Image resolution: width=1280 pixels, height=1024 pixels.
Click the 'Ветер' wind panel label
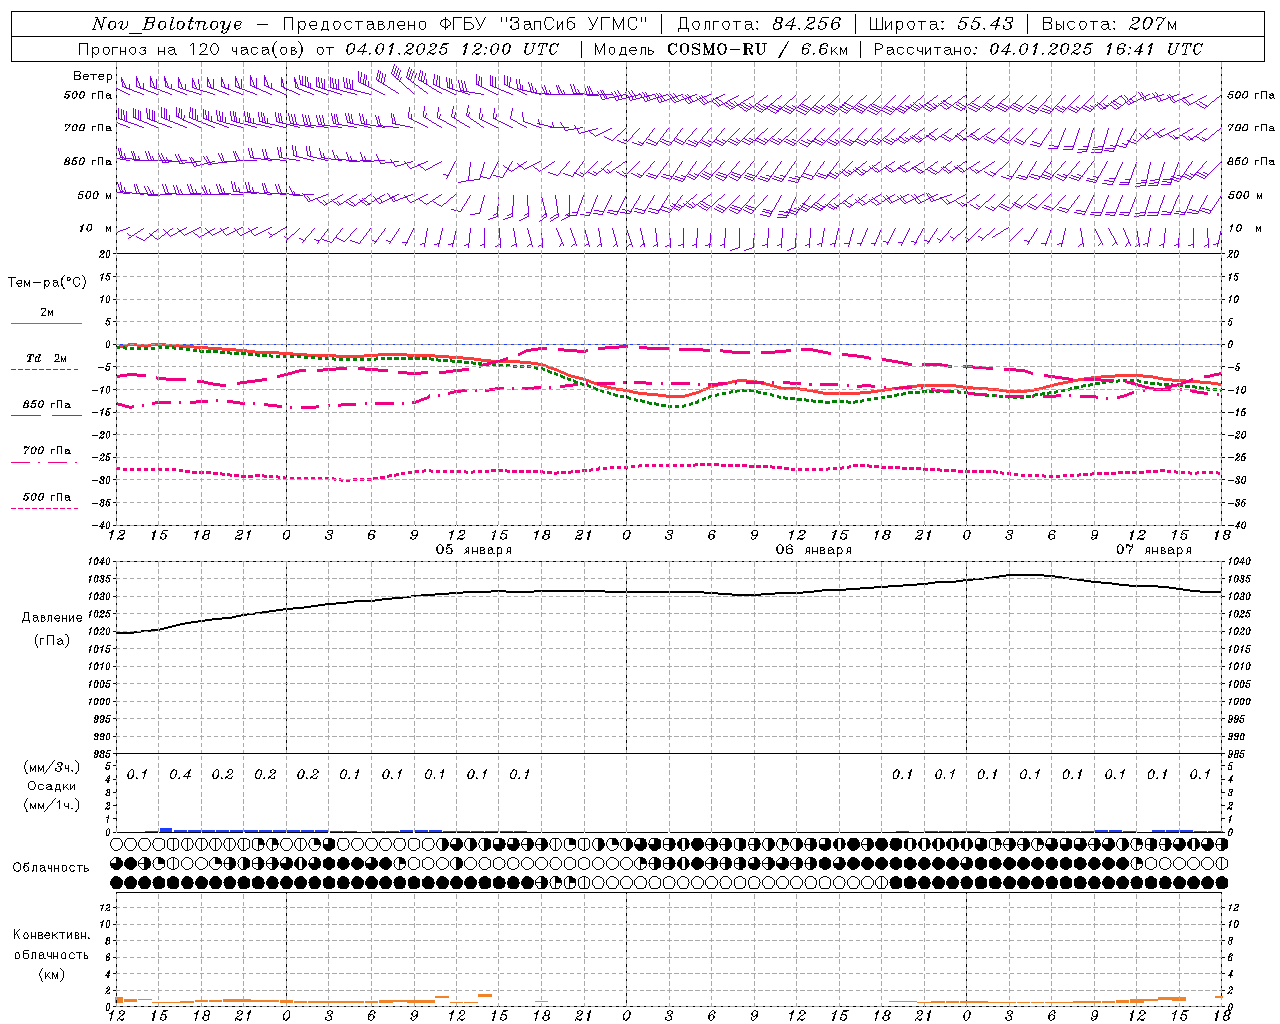[93, 76]
